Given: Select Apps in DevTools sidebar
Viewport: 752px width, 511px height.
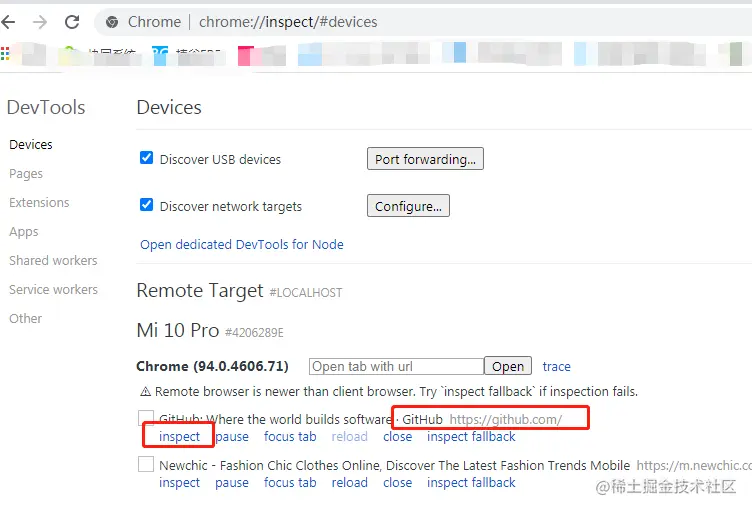Looking at the screenshot, I should click(24, 232).
